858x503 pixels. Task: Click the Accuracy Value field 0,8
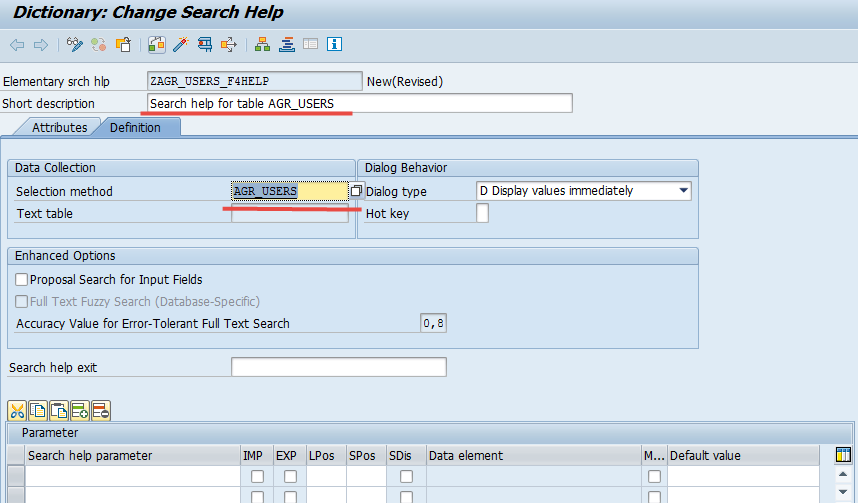[x=433, y=323]
